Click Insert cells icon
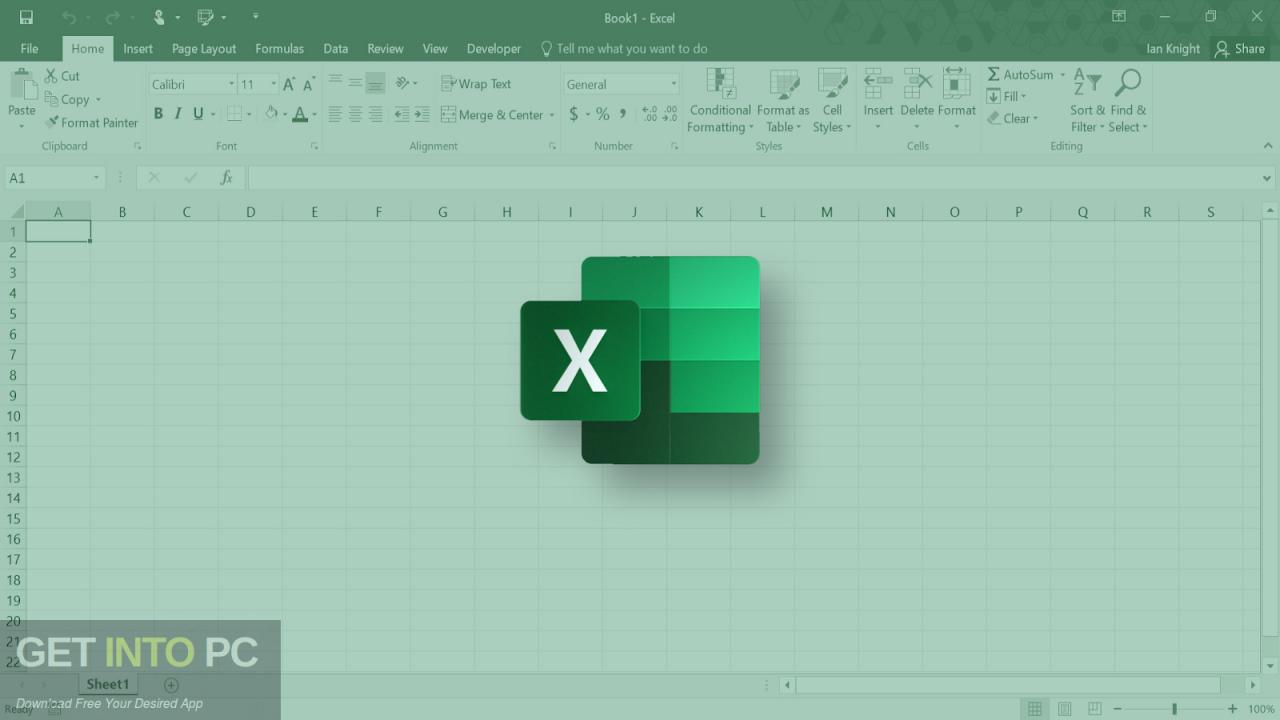The width and height of the screenshot is (1280, 720). (x=878, y=84)
